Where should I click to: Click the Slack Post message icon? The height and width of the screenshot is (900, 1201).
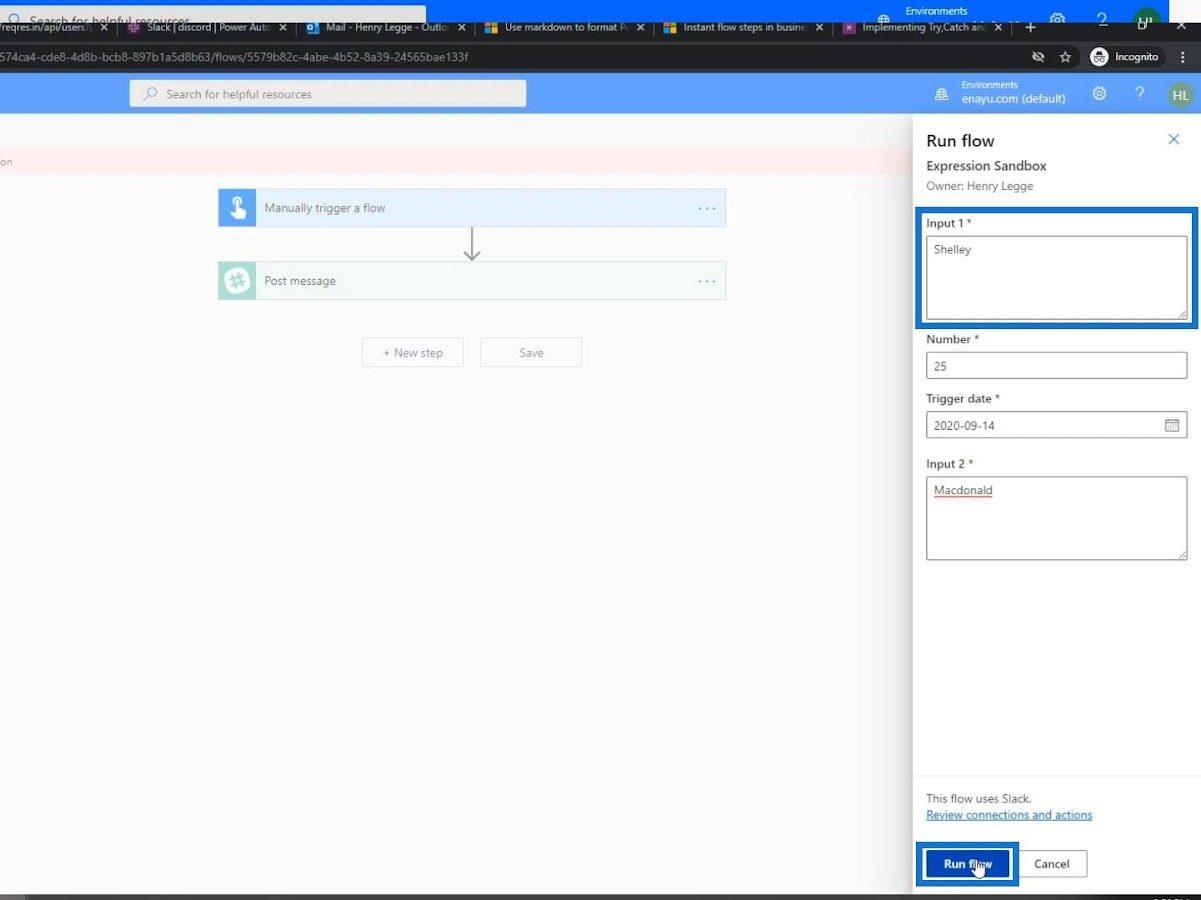(x=237, y=281)
